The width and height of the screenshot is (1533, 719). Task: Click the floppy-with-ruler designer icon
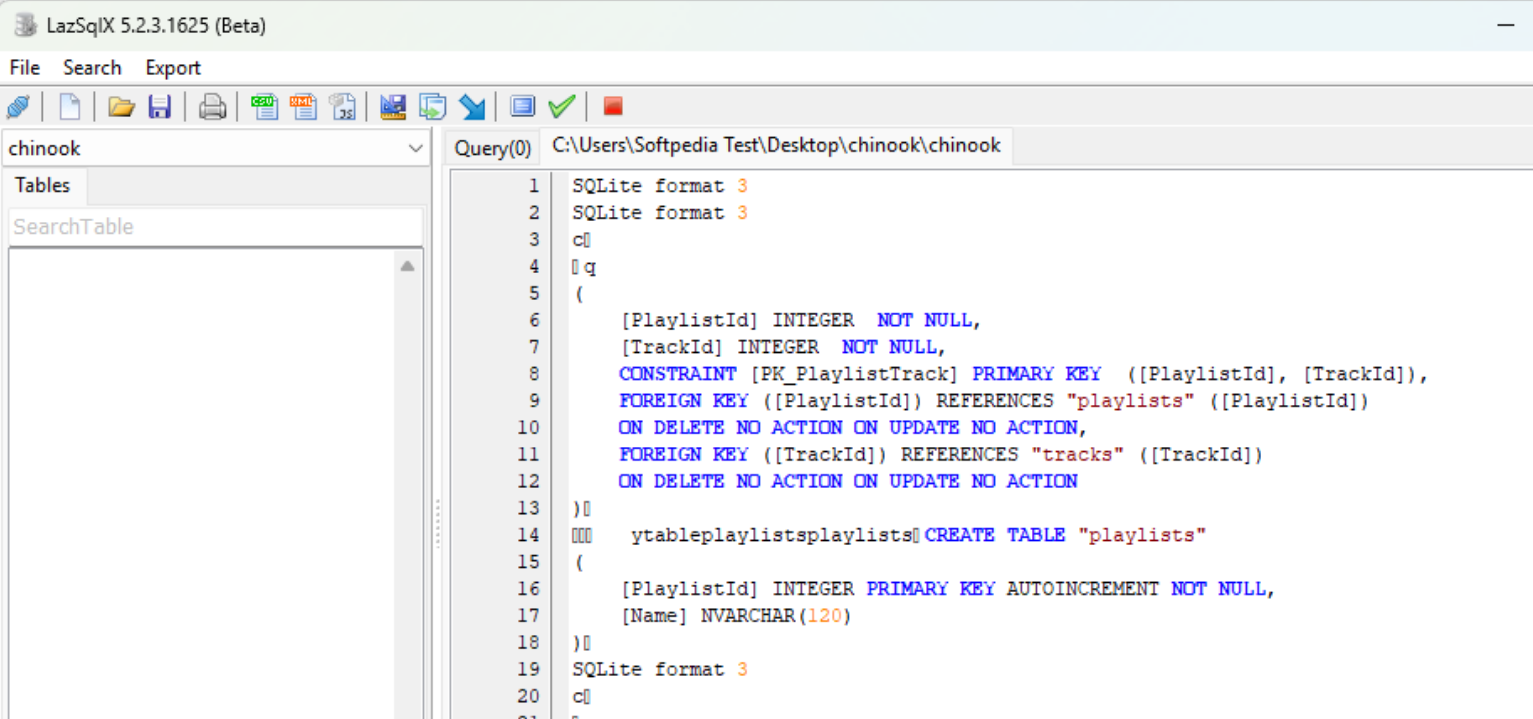tap(394, 106)
